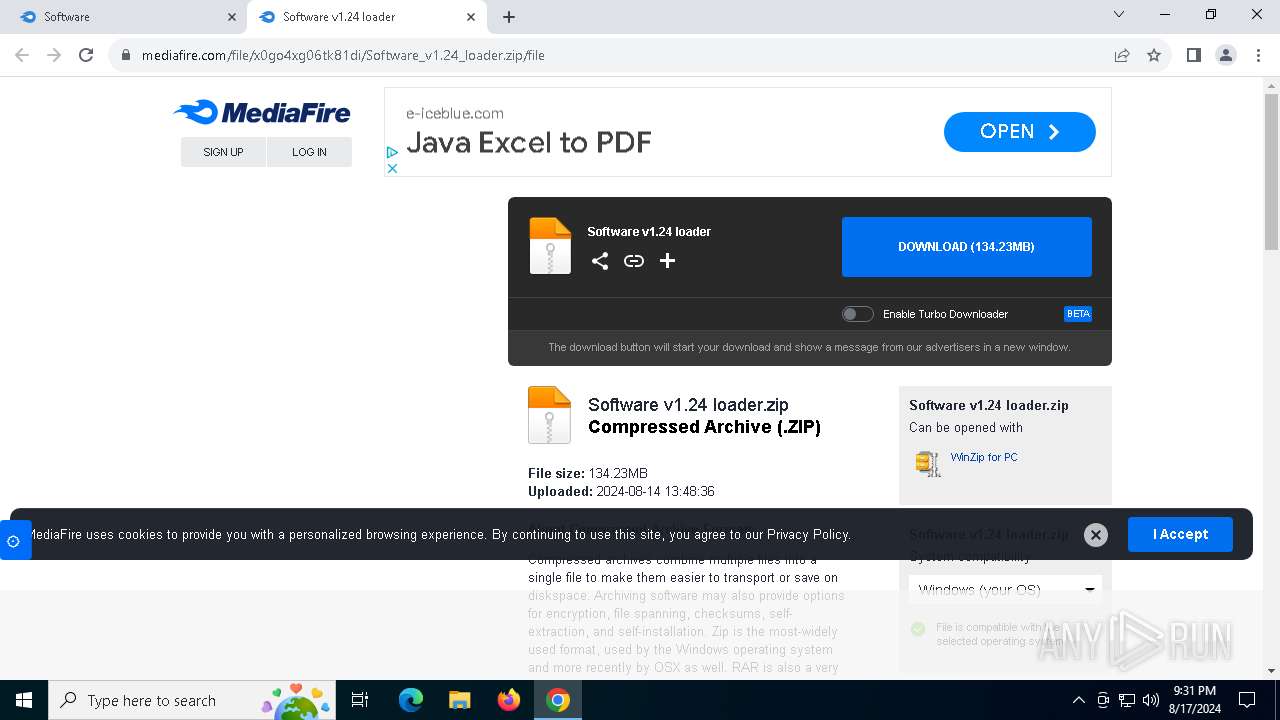Click the volume icon in system tray

pos(1150,700)
